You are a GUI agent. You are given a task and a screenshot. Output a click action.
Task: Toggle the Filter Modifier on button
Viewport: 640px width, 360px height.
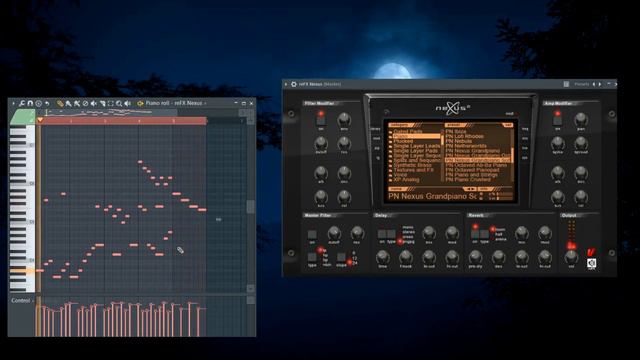321,120
